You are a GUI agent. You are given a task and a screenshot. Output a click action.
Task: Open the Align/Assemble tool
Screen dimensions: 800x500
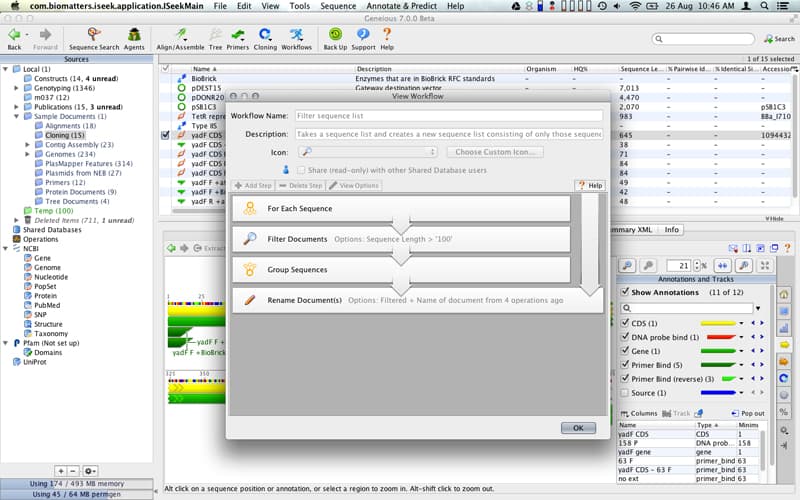[180, 39]
